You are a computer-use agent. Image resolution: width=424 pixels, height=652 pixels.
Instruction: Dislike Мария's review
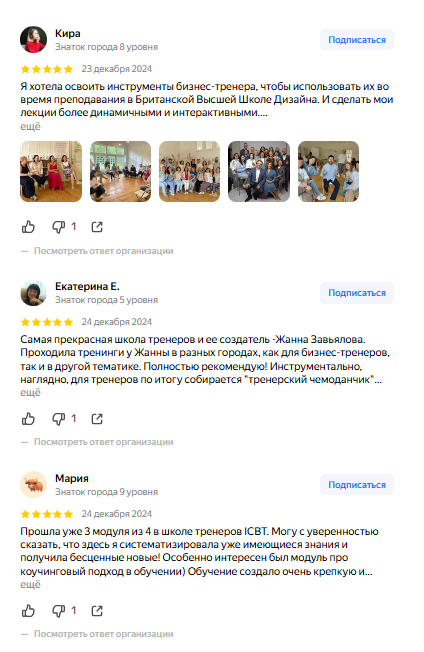click(58, 611)
